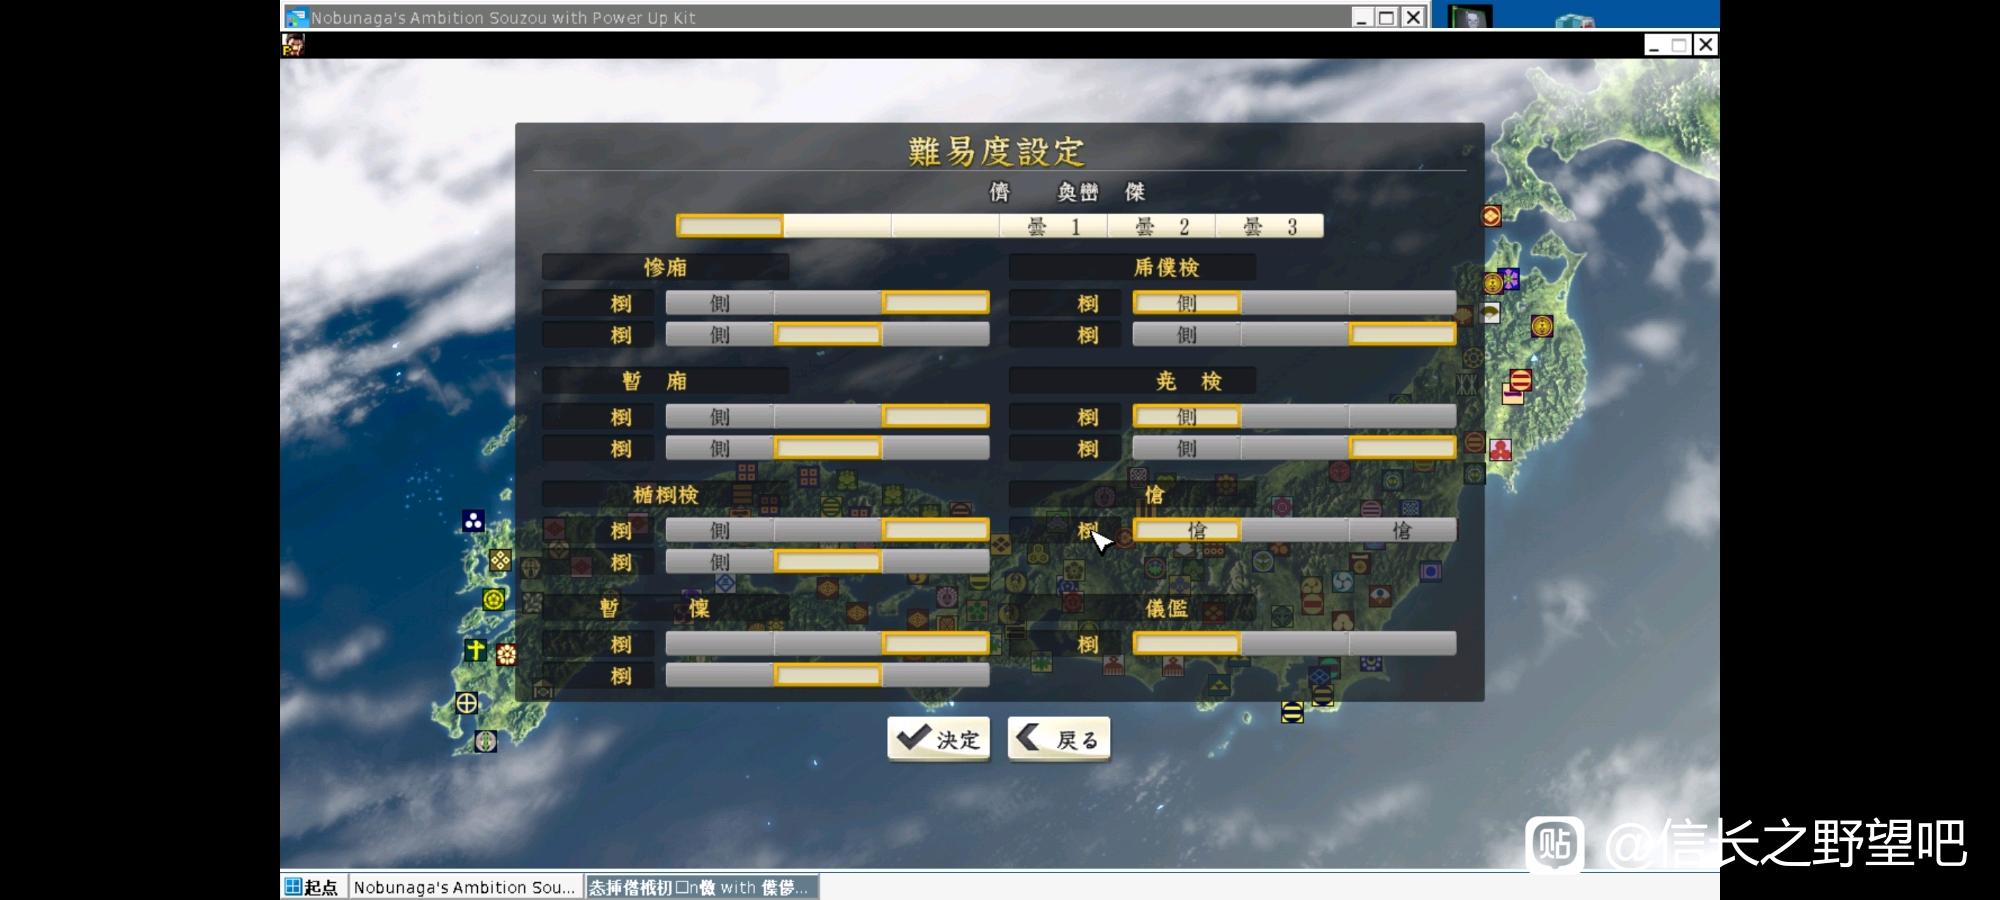Select the gold circle crest beside the purple flower
2000x900 pixels.
(x=1492, y=283)
